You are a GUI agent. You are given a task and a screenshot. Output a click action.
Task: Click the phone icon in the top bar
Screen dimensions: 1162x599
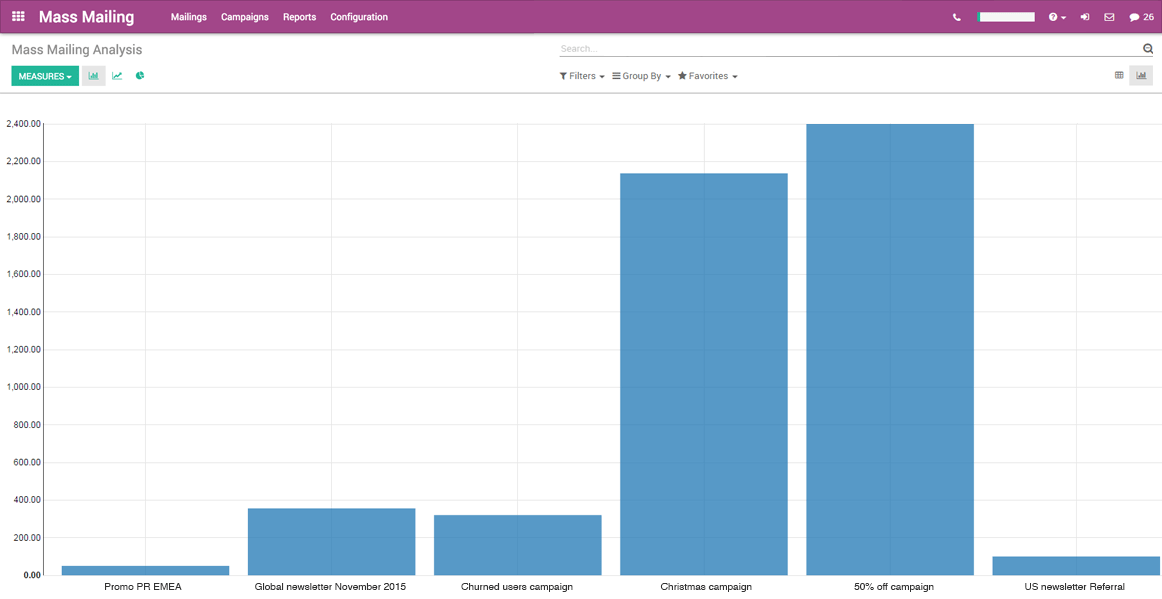click(x=957, y=16)
